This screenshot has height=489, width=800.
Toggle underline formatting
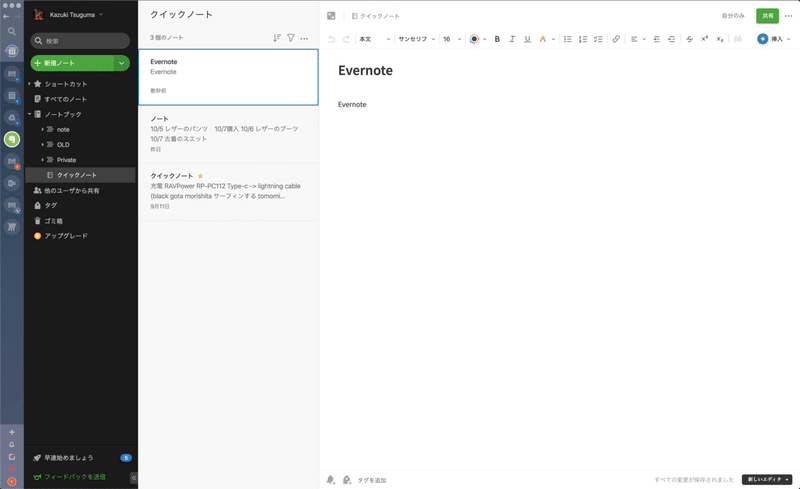[x=528, y=39]
